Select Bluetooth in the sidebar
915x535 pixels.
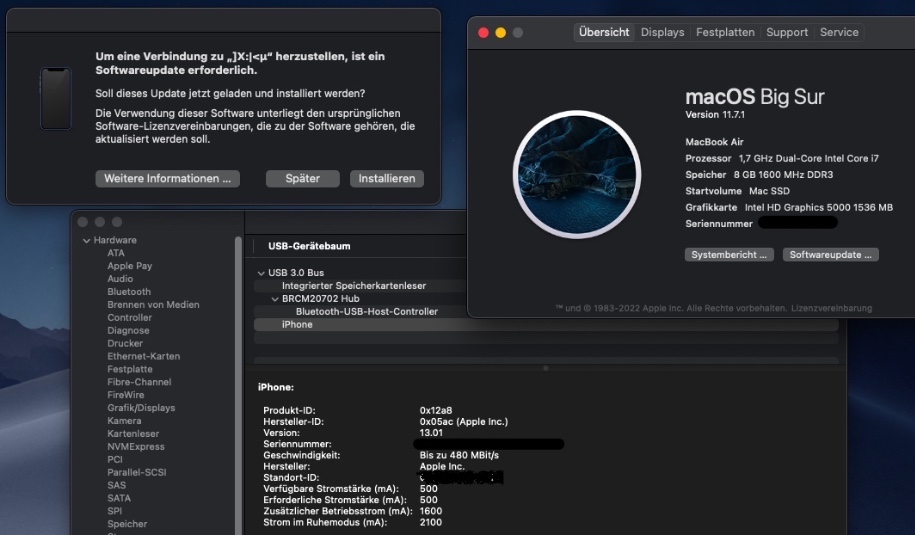coord(129,291)
